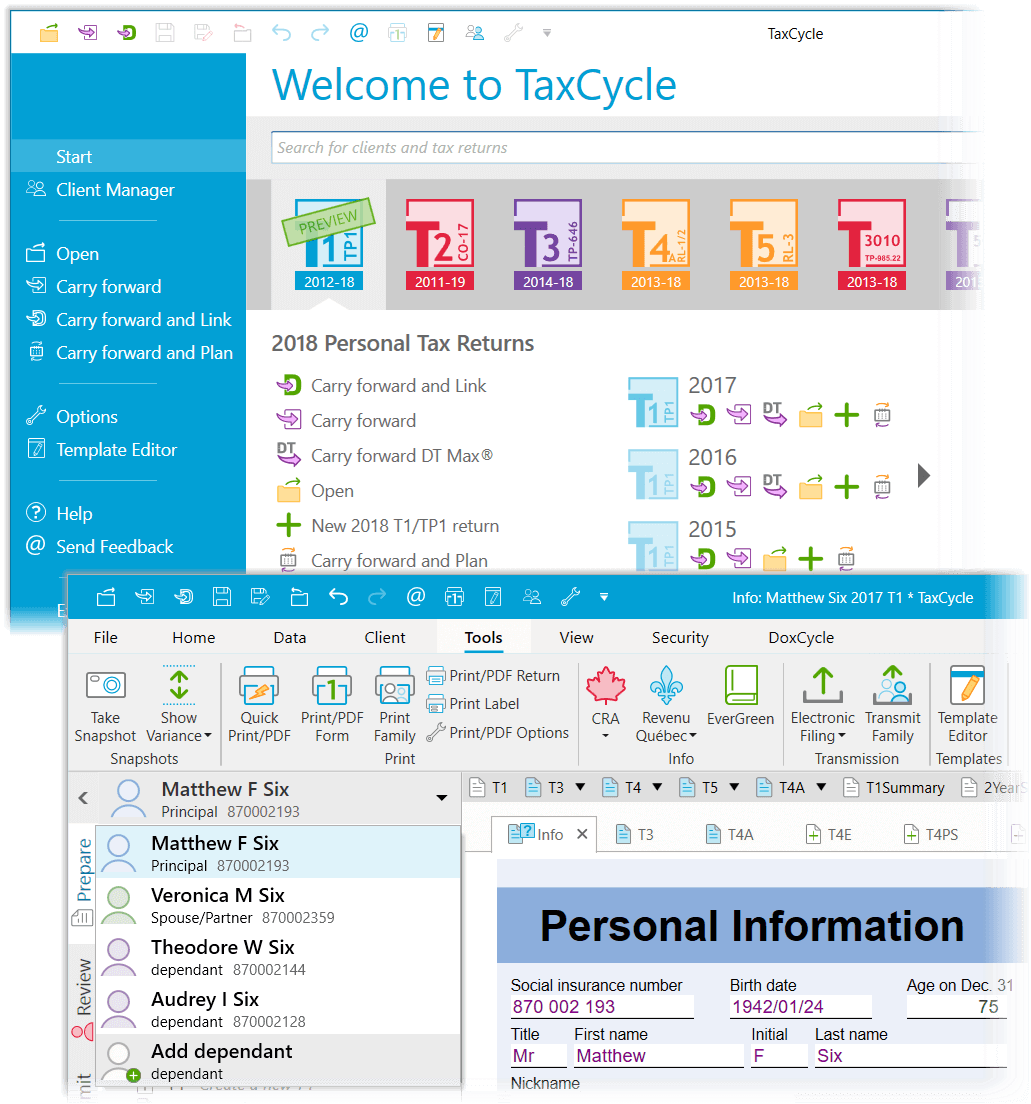This screenshot has width=1031, height=1104.
Task: Click the Carry forward DT Max link
Action: coord(401,456)
